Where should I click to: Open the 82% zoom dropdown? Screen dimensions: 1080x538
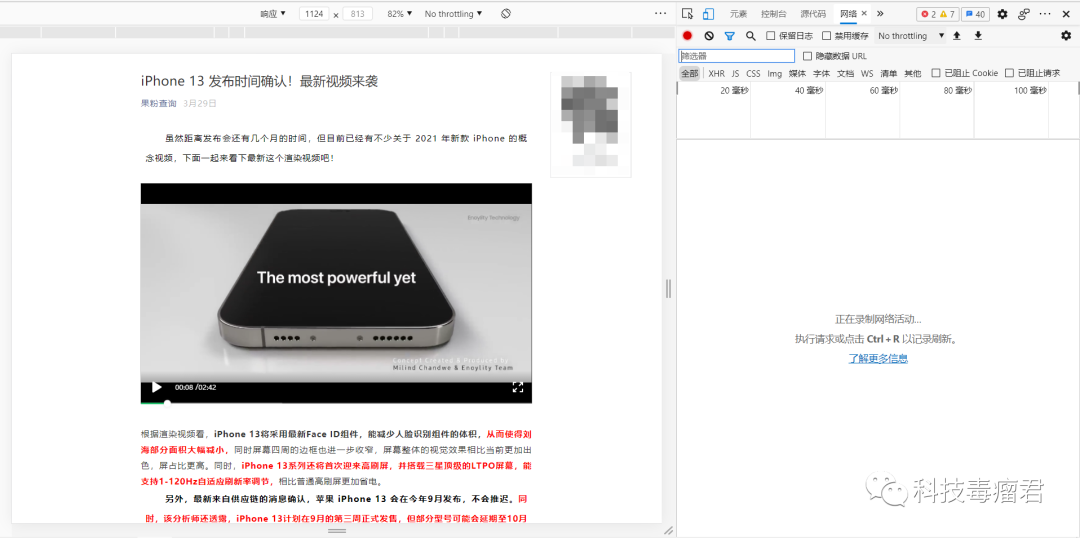(x=400, y=14)
